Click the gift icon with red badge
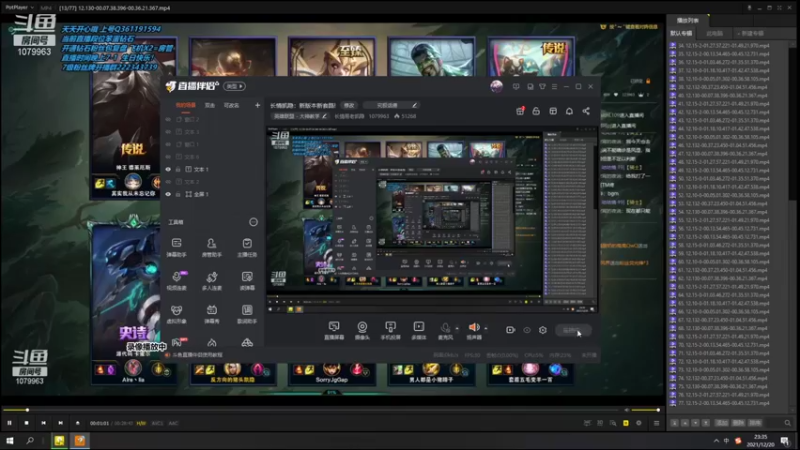This screenshot has width=800, height=450. (x=520, y=111)
